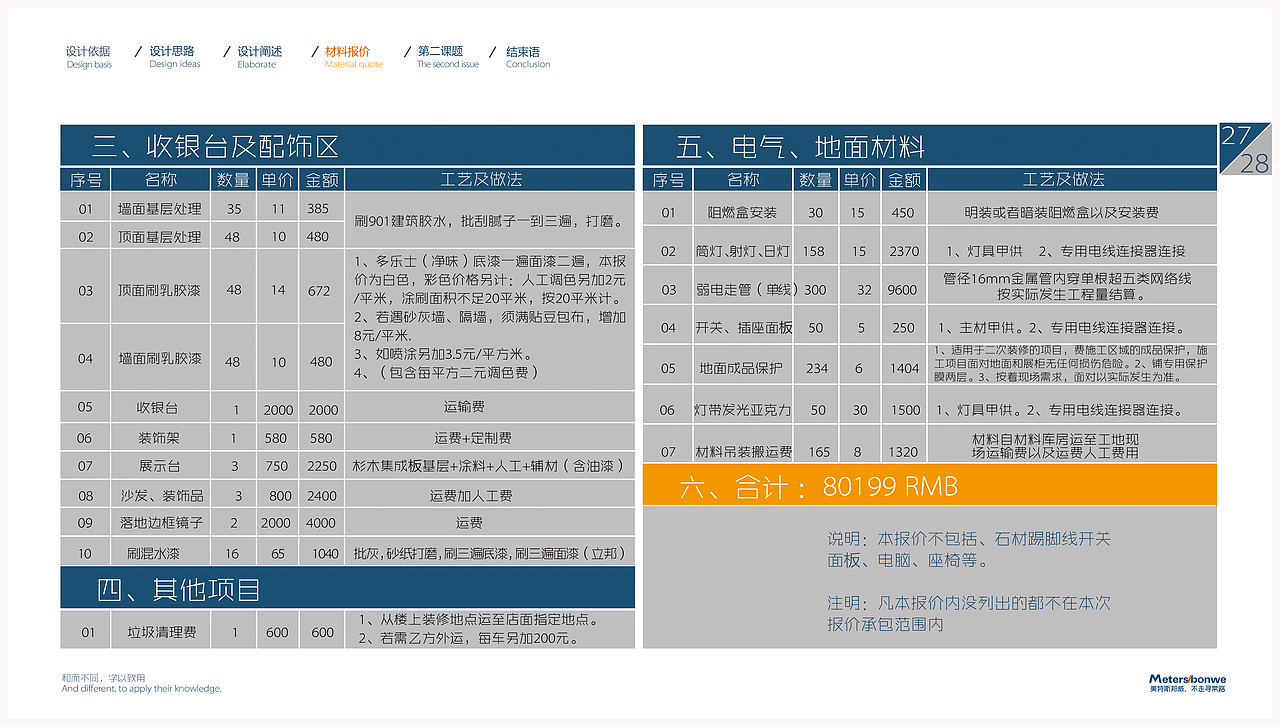Image resolution: width=1280 pixels, height=727 pixels.
Task: Click the 27/28 page number badge
Action: coord(1243,149)
